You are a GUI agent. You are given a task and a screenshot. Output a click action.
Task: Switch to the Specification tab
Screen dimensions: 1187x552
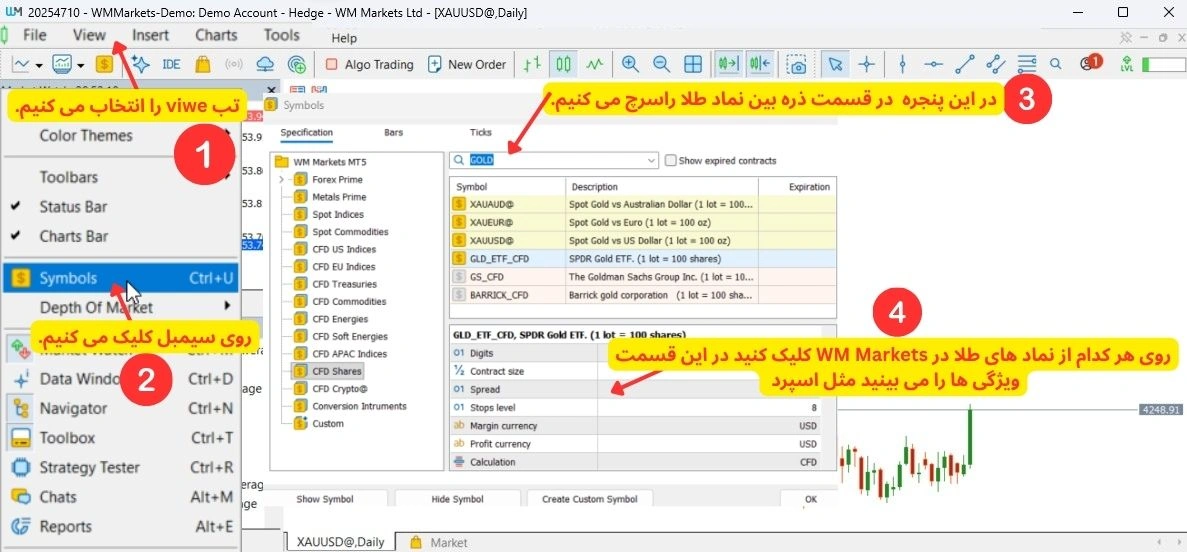[x=307, y=133]
